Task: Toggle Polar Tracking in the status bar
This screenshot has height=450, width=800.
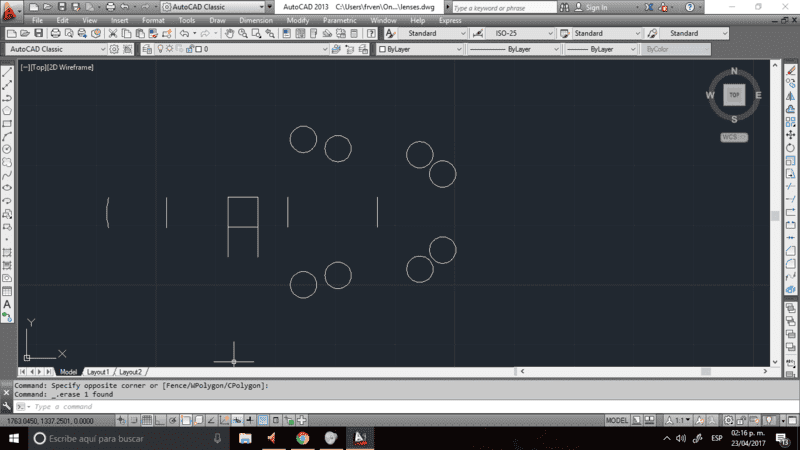Action: tap(173, 420)
